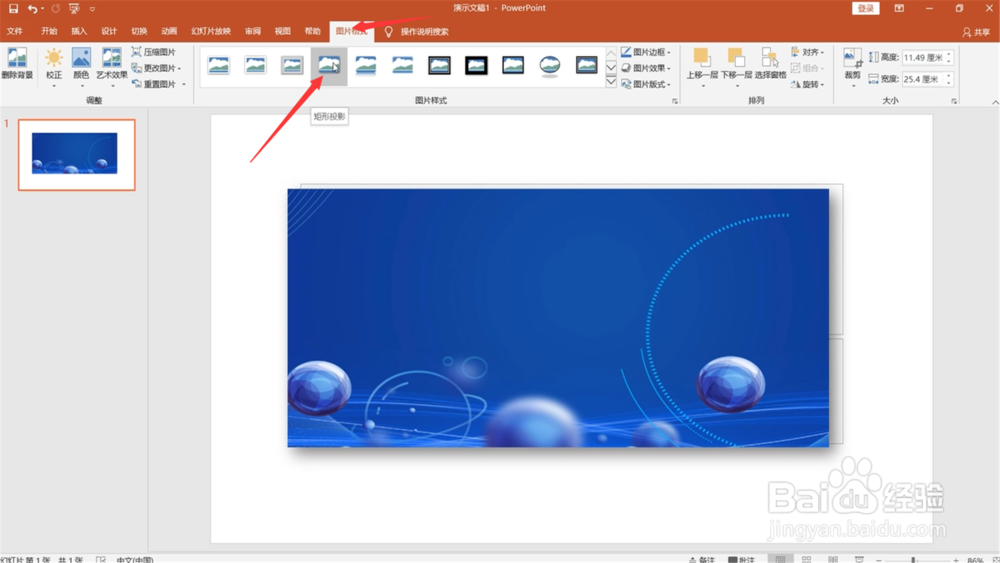This screenshot has width=1000, height=563.
Task: Collapse the ribbon with the chevron
Action: coord(995,102)
